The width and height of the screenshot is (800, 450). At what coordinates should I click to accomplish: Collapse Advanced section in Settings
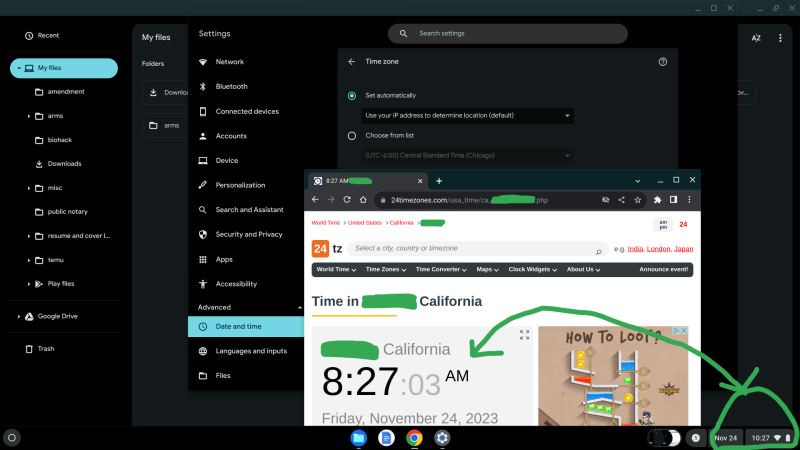[299, 307]
